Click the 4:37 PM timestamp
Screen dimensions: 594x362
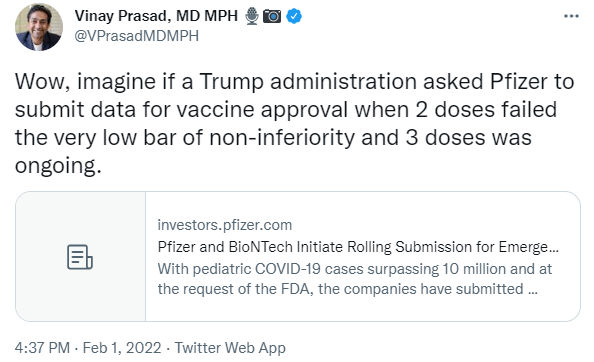[42, 348]
